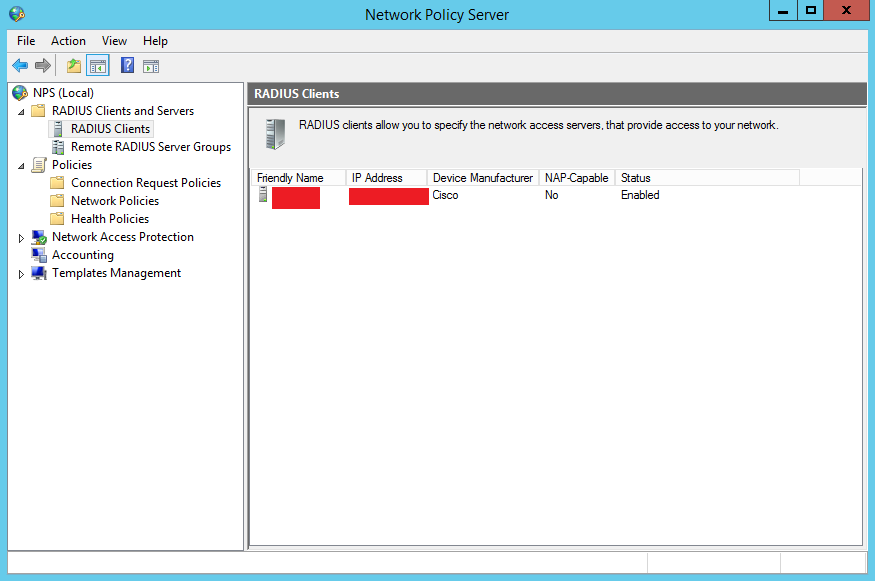This screenshot has width=875, height=581.
Task: Select the Accounting tree item
Action: tap(82, 255)
